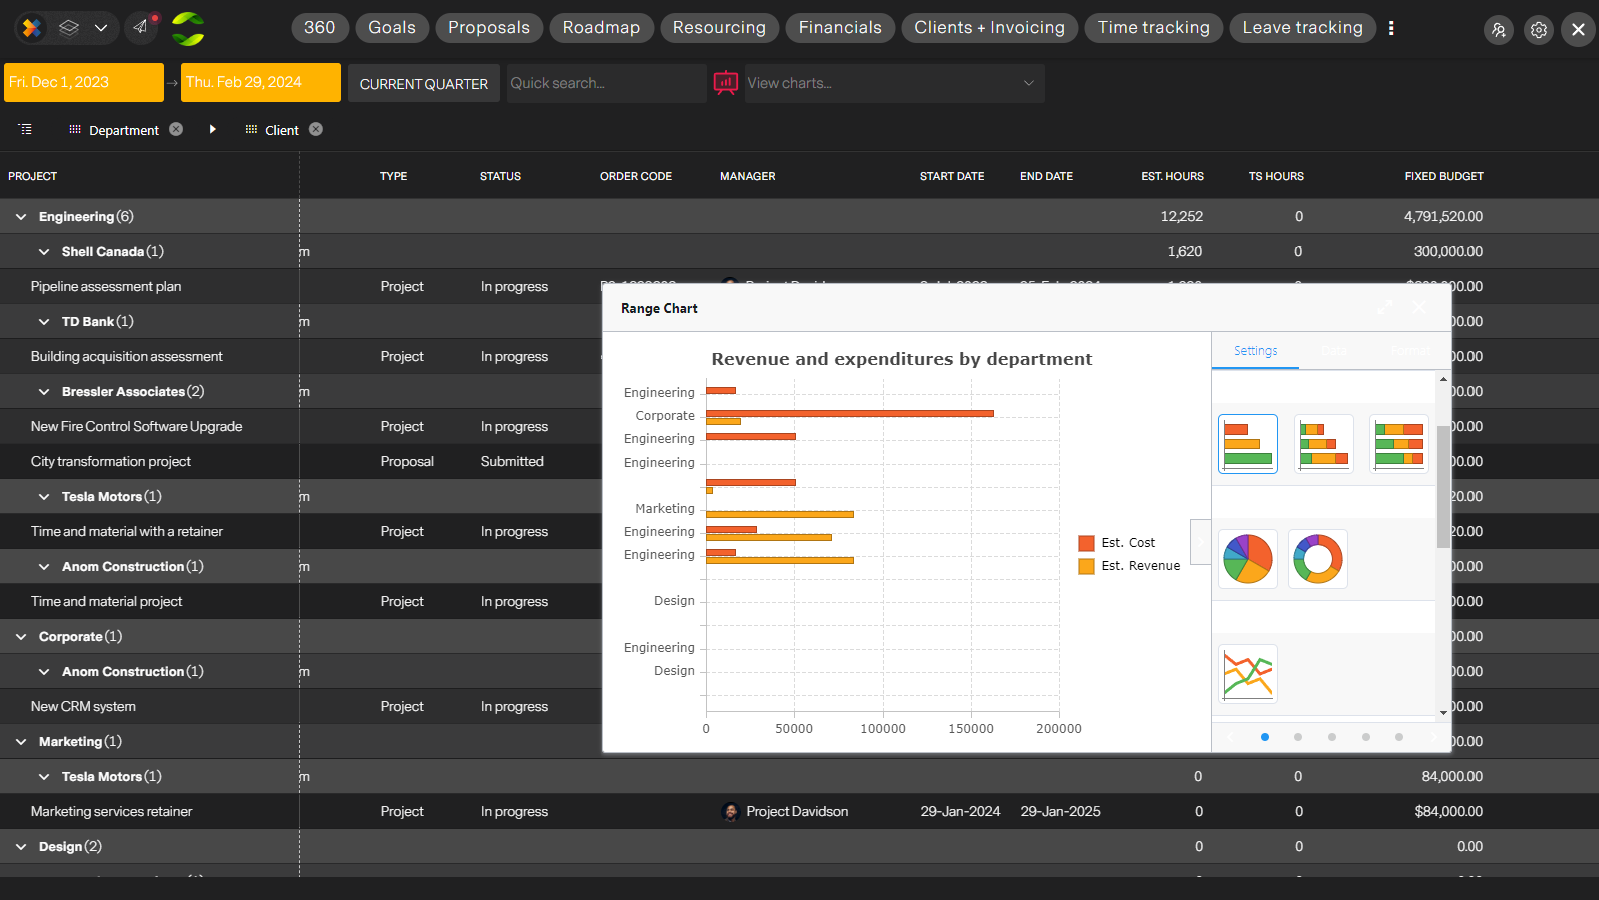Open the View charts dropdown
The height and width of the screenshot is (900, 1599).
894,83
